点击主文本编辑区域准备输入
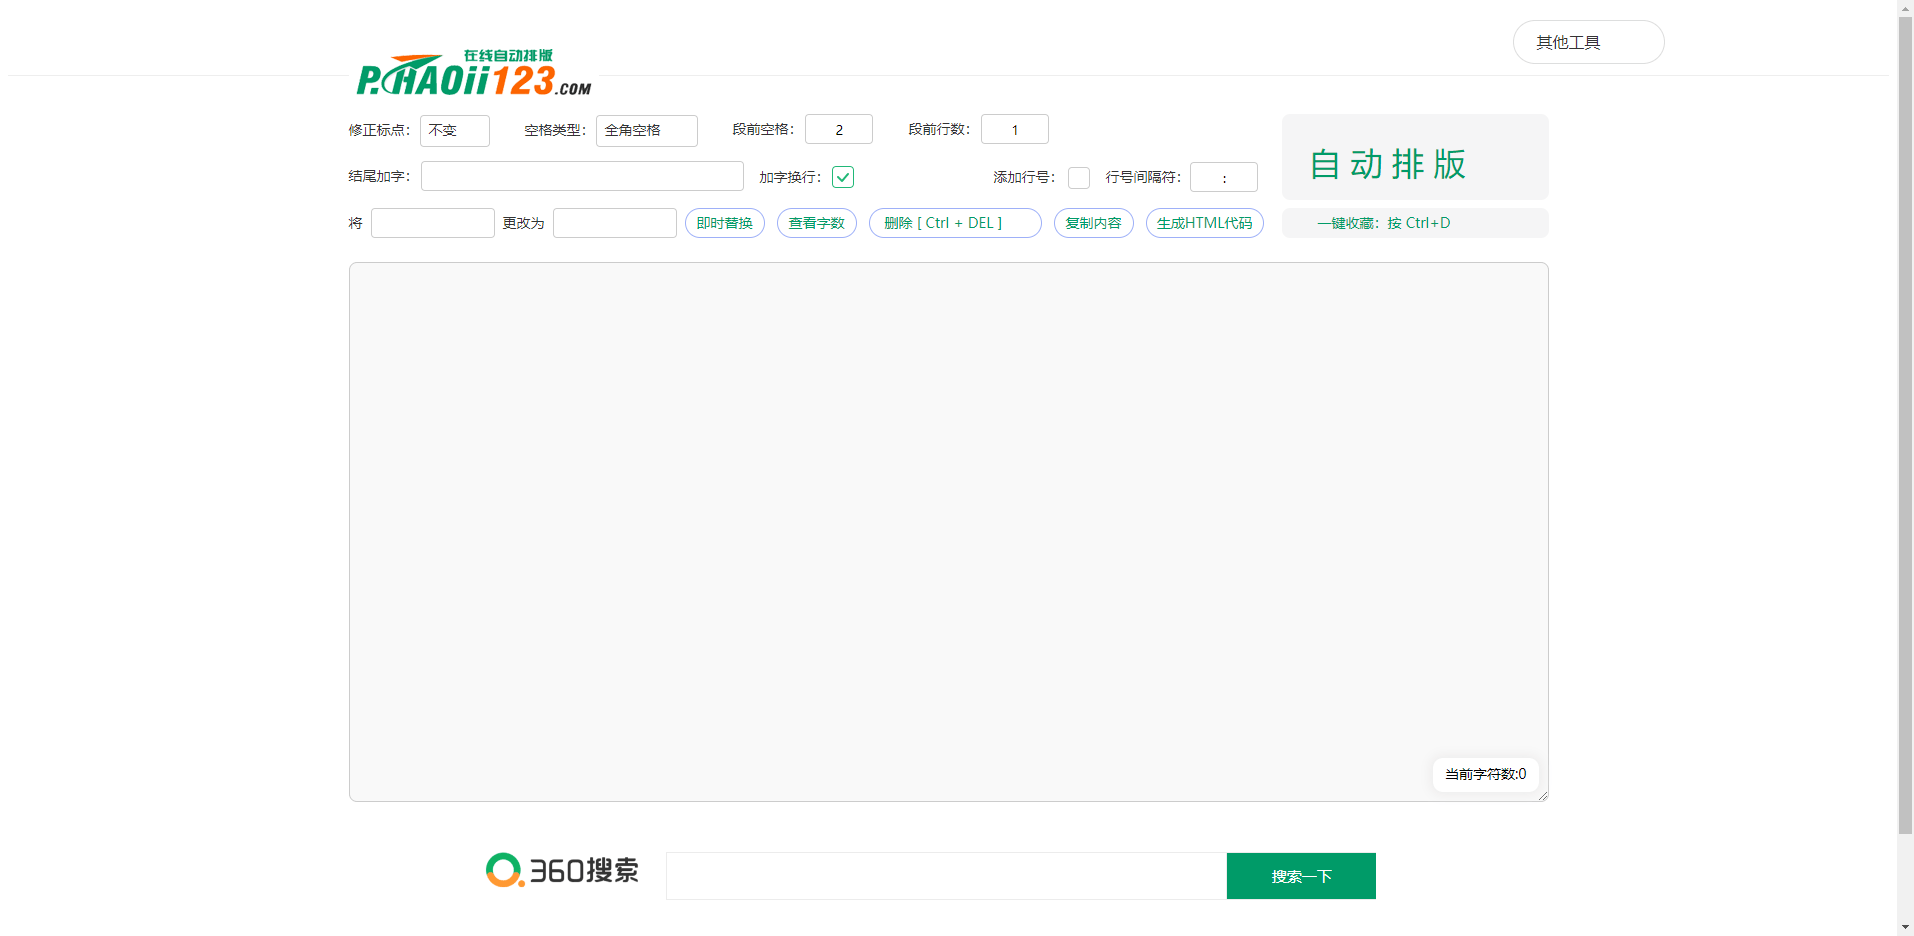1914x936 pixels. [x=948, y=530]
